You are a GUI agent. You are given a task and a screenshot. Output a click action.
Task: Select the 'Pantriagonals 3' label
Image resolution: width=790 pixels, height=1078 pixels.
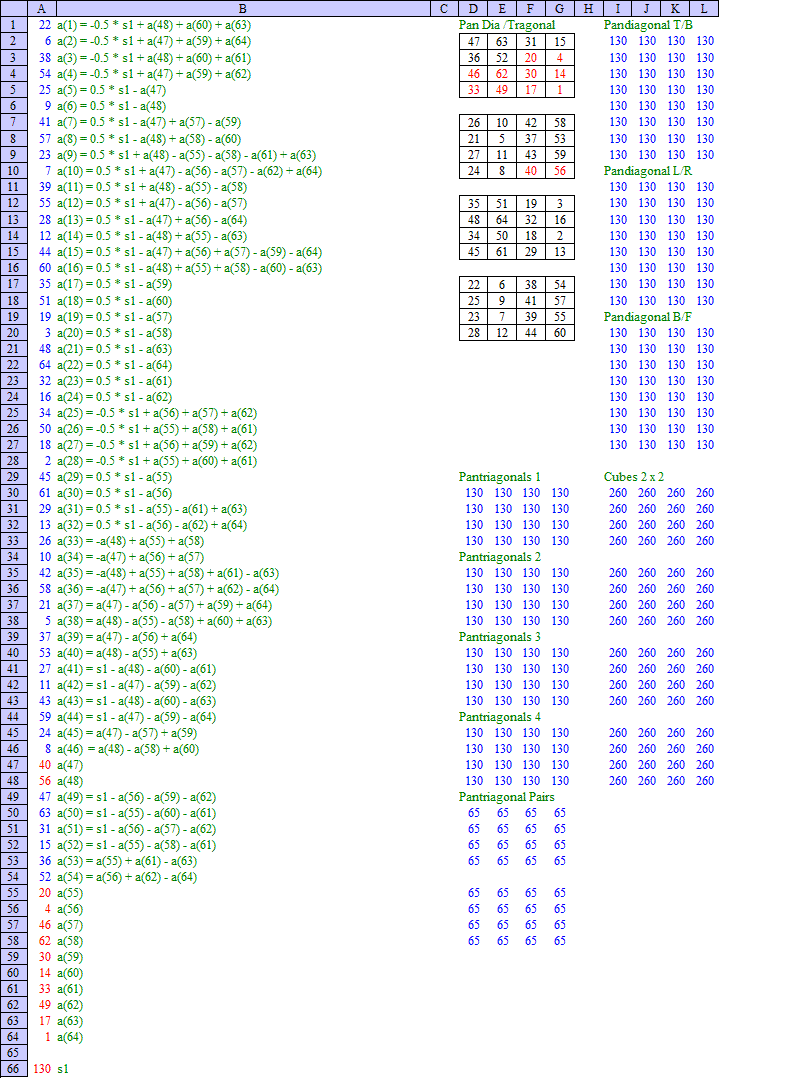tap(500, 637)
